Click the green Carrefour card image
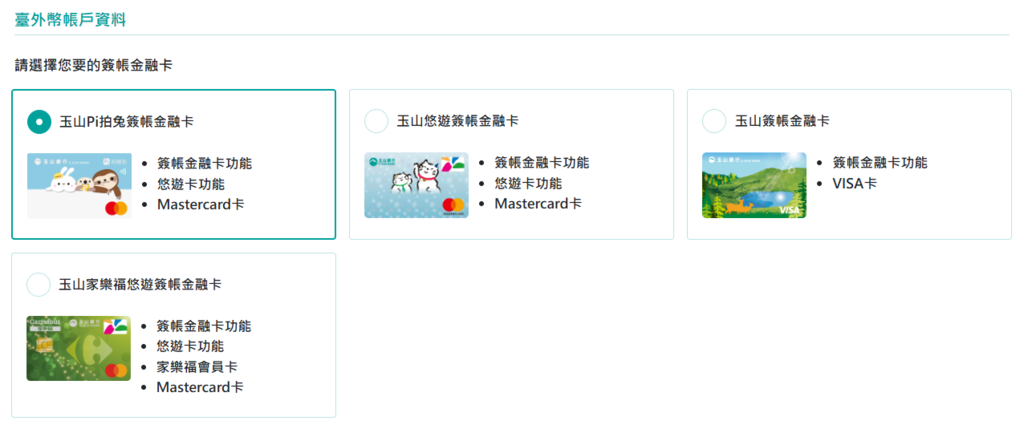Screen dimensions: 1024x437 [x=78, y=348]
